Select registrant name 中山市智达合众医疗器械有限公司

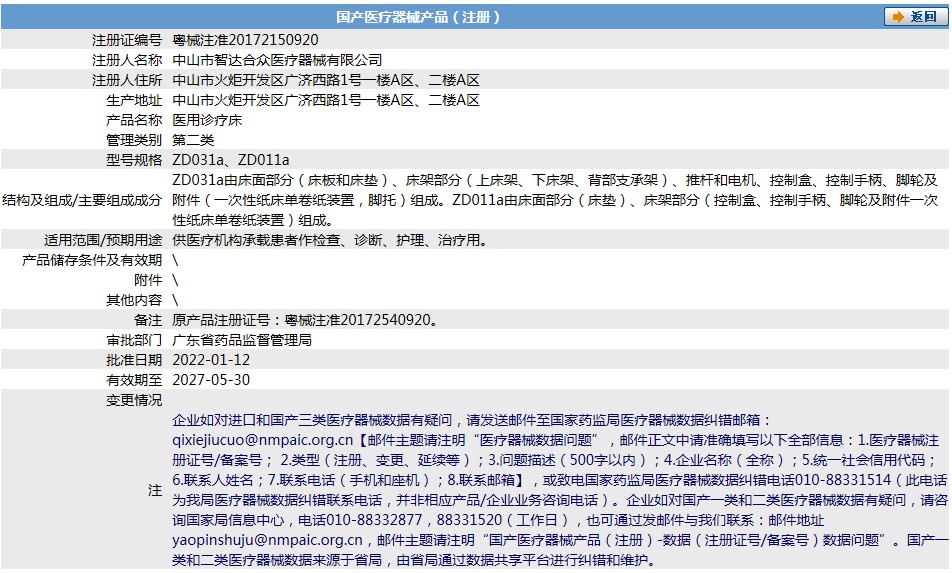click(277, 60)
